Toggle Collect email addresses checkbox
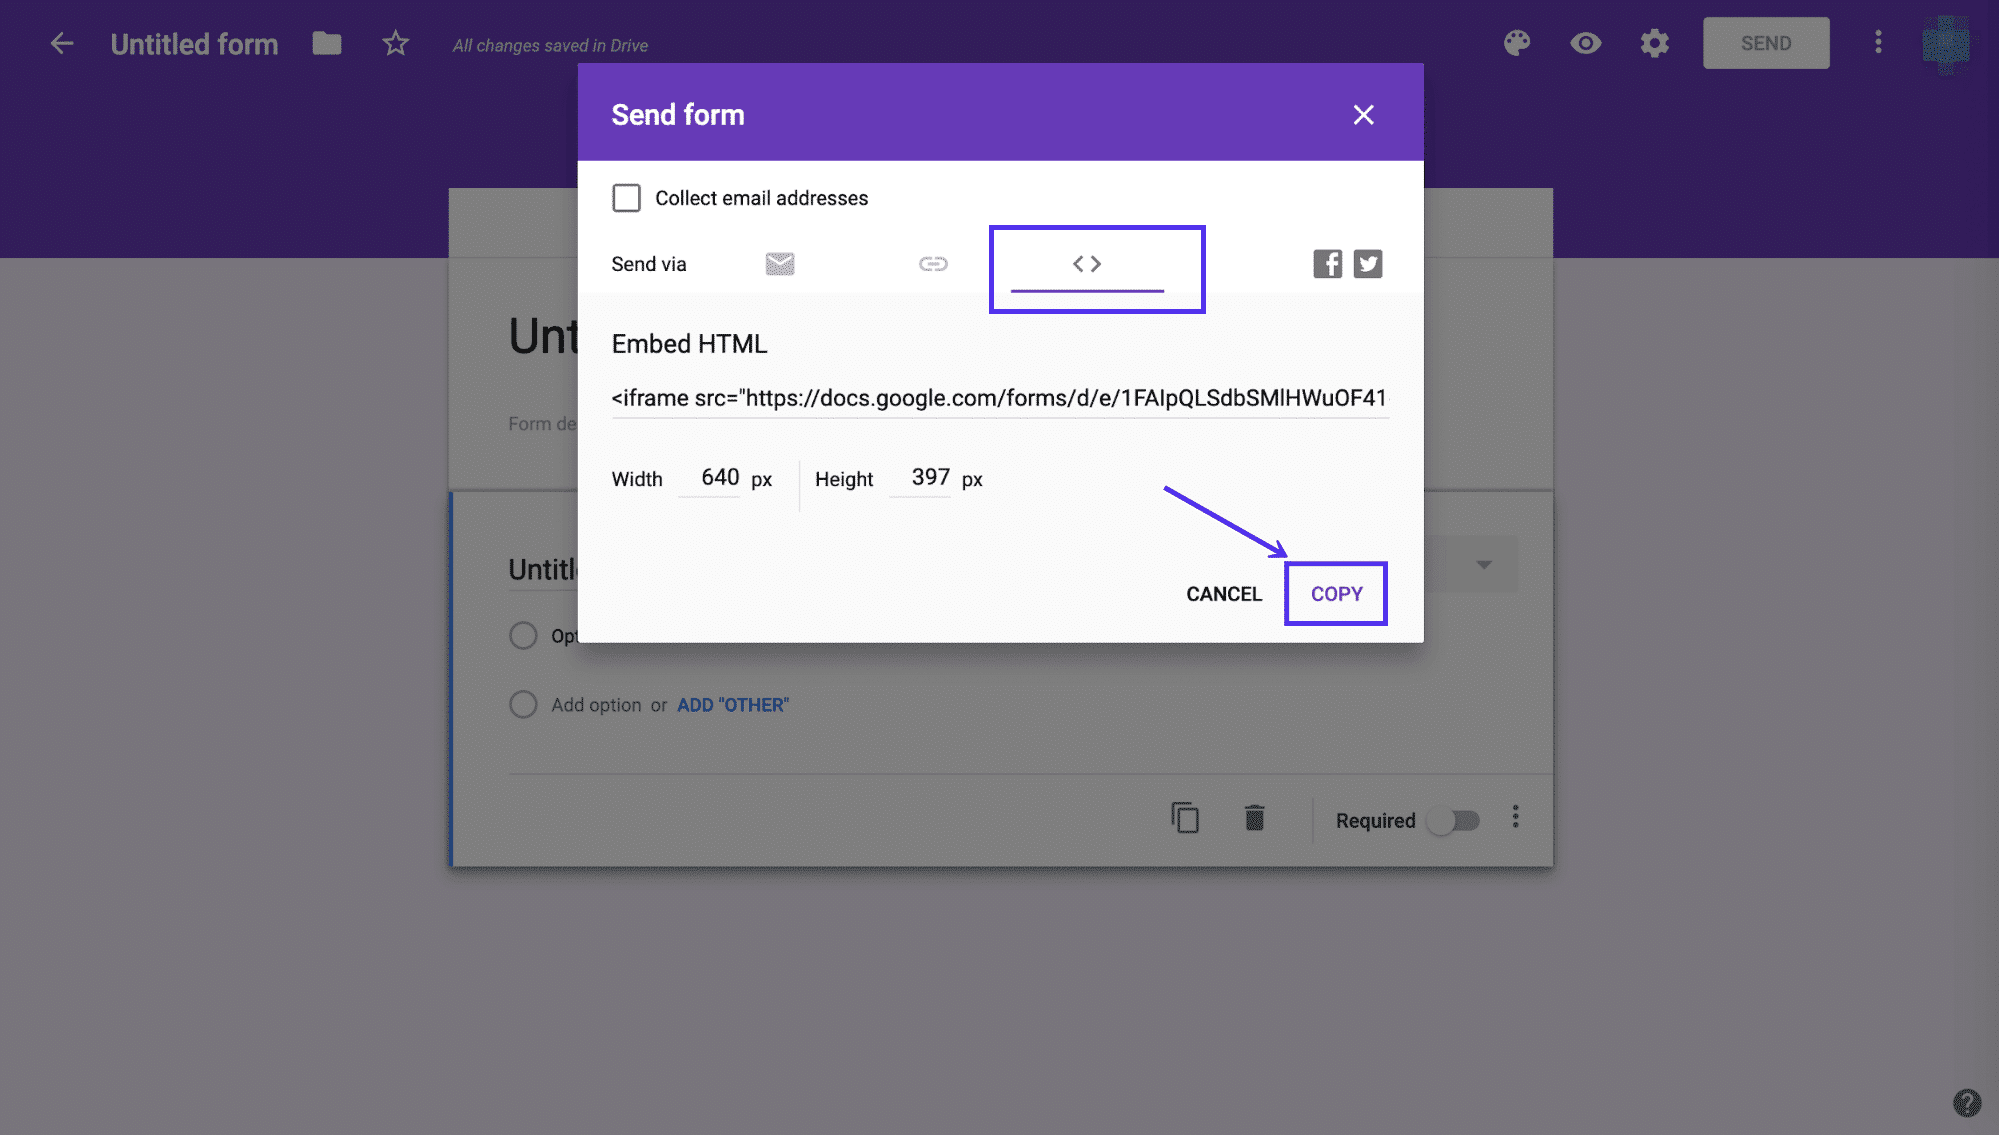 (x=625, y=196)
